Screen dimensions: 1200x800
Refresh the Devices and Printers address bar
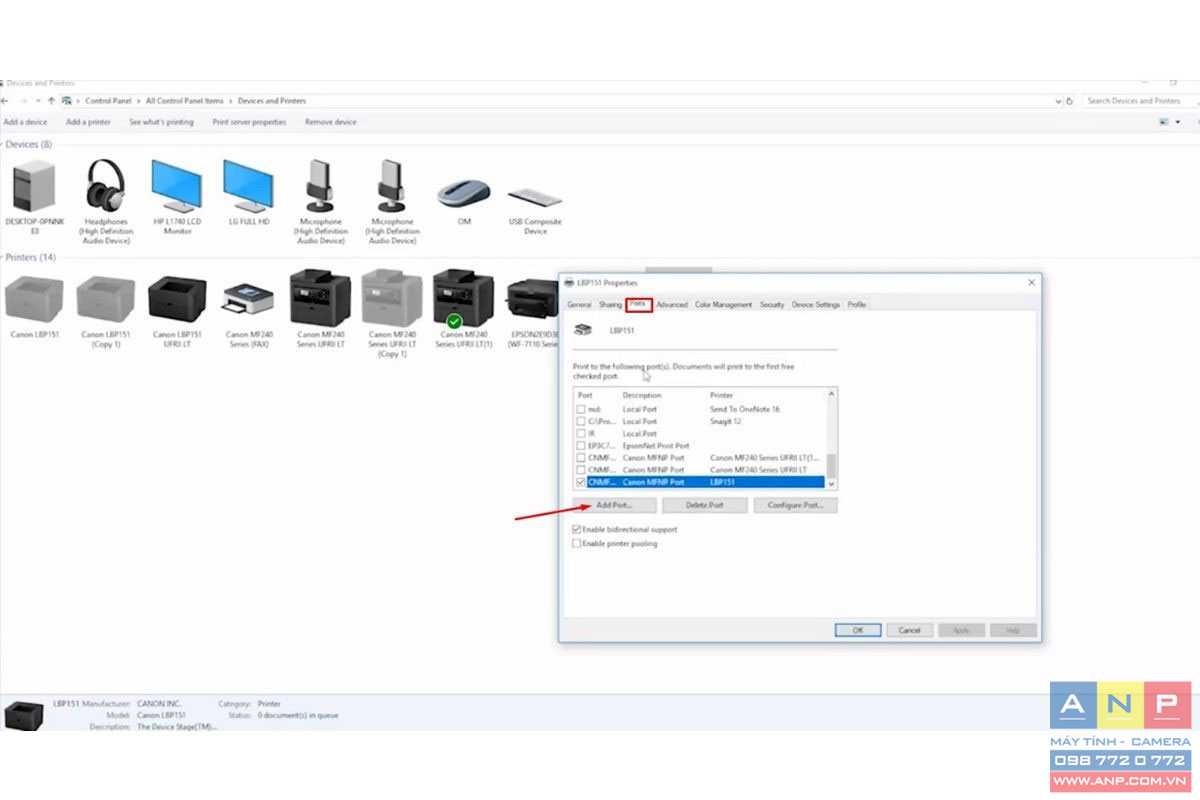[x=1070, y=101]
